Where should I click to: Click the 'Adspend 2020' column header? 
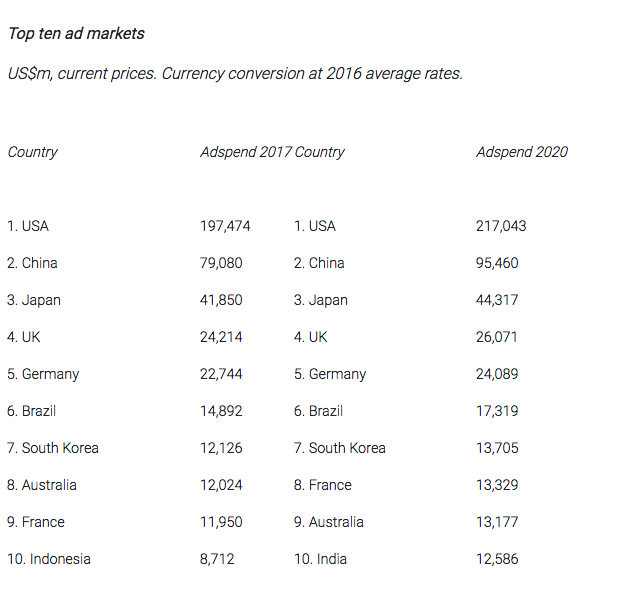(x=522, y=152)
